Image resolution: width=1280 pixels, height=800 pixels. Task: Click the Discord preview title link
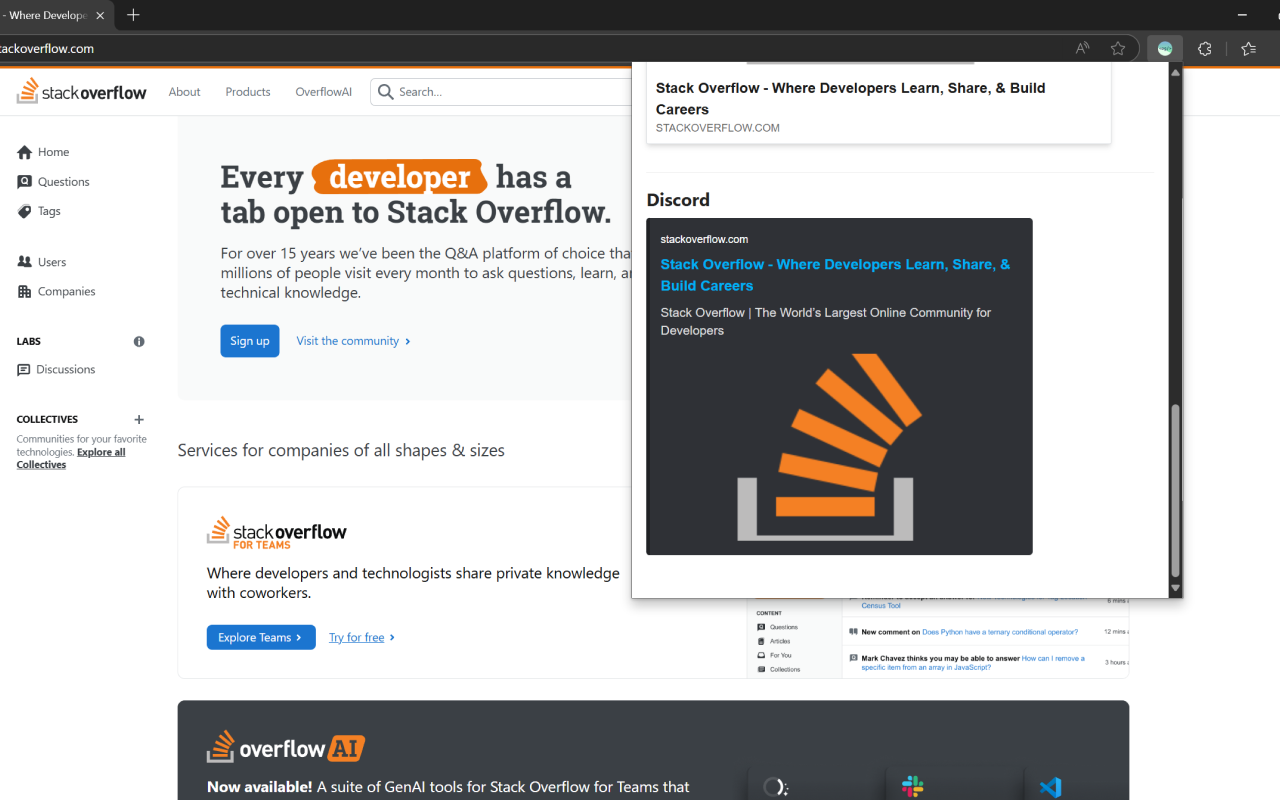point(835,275)
